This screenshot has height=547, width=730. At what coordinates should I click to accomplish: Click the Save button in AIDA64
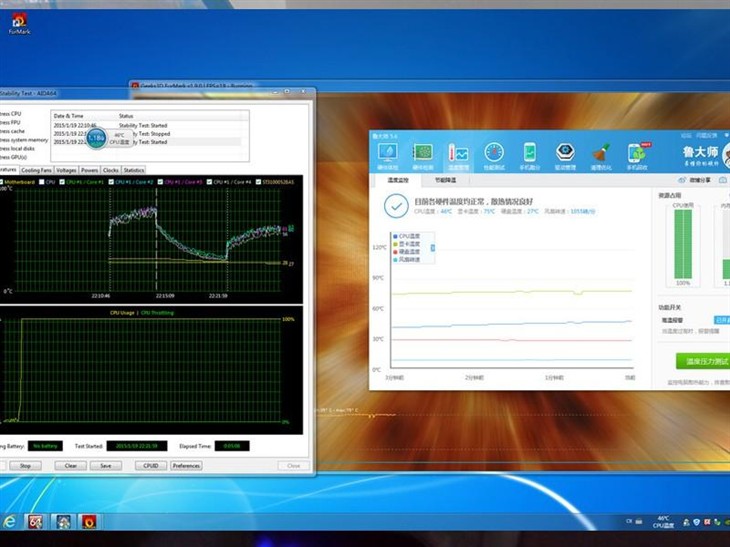[x=106, y=466]
